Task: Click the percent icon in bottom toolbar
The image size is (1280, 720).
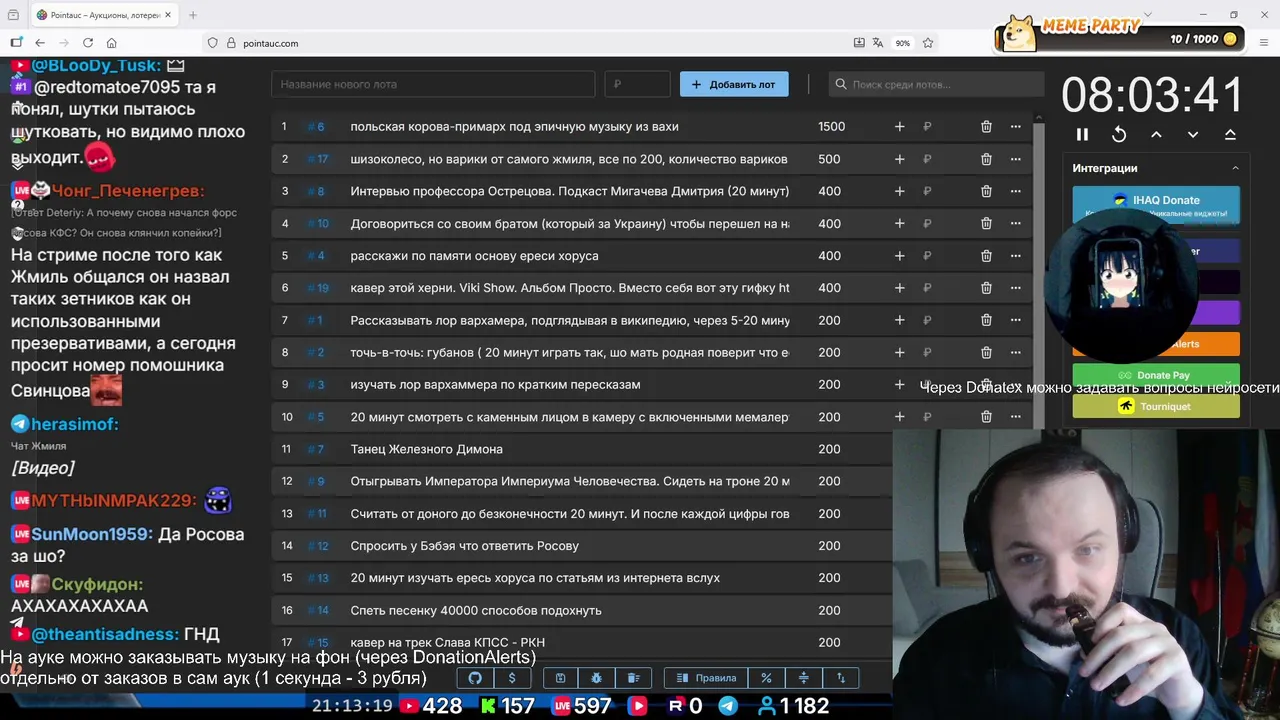Action: coord(766,678)
